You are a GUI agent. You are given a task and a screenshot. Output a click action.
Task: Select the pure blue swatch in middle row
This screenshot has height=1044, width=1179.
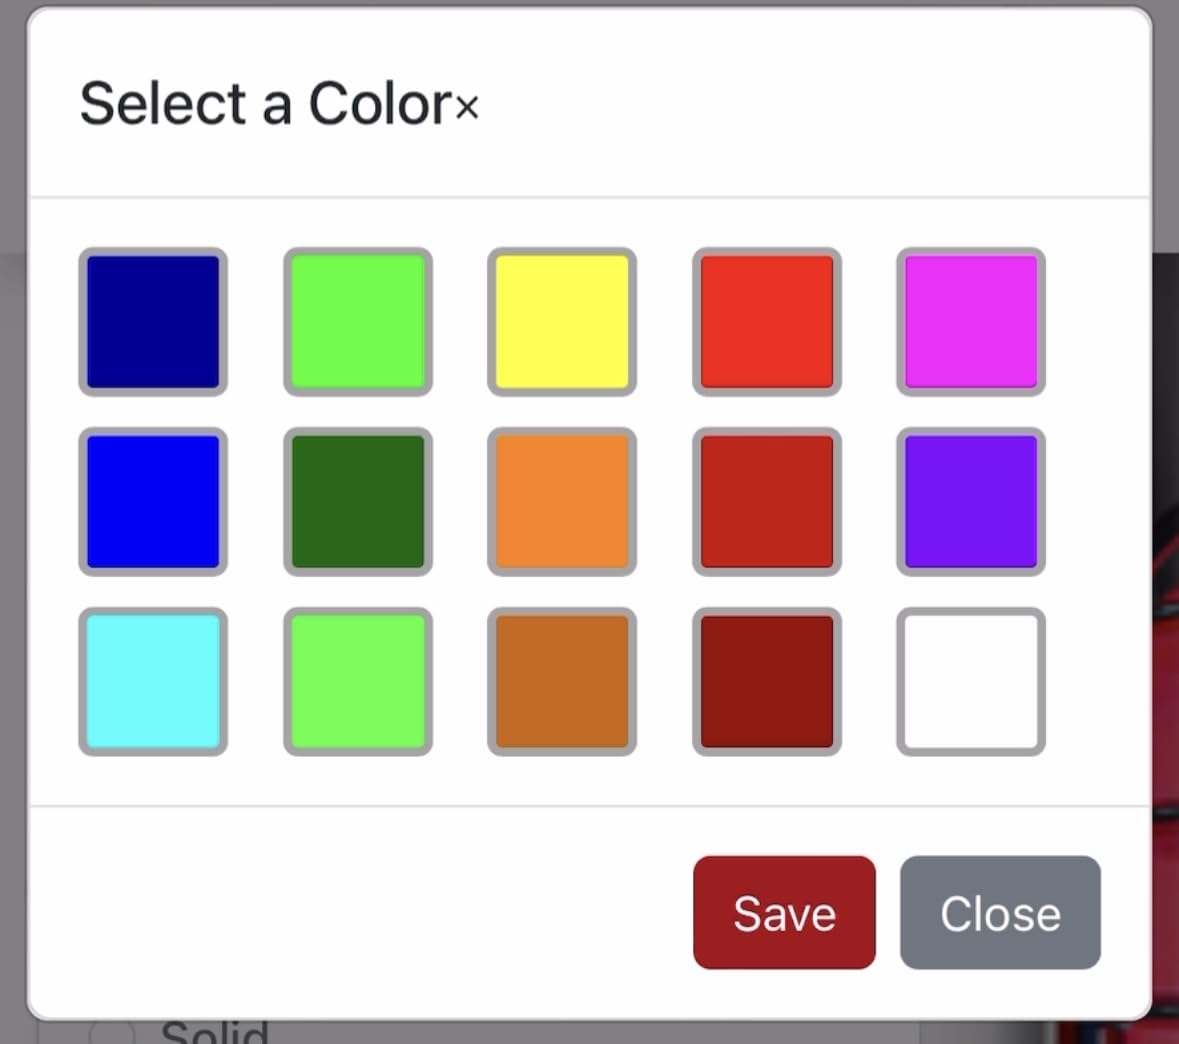pos(153,502)
